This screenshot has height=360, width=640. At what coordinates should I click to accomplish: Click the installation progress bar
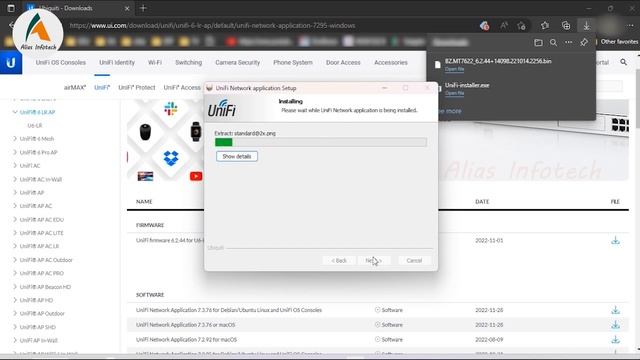321,142
